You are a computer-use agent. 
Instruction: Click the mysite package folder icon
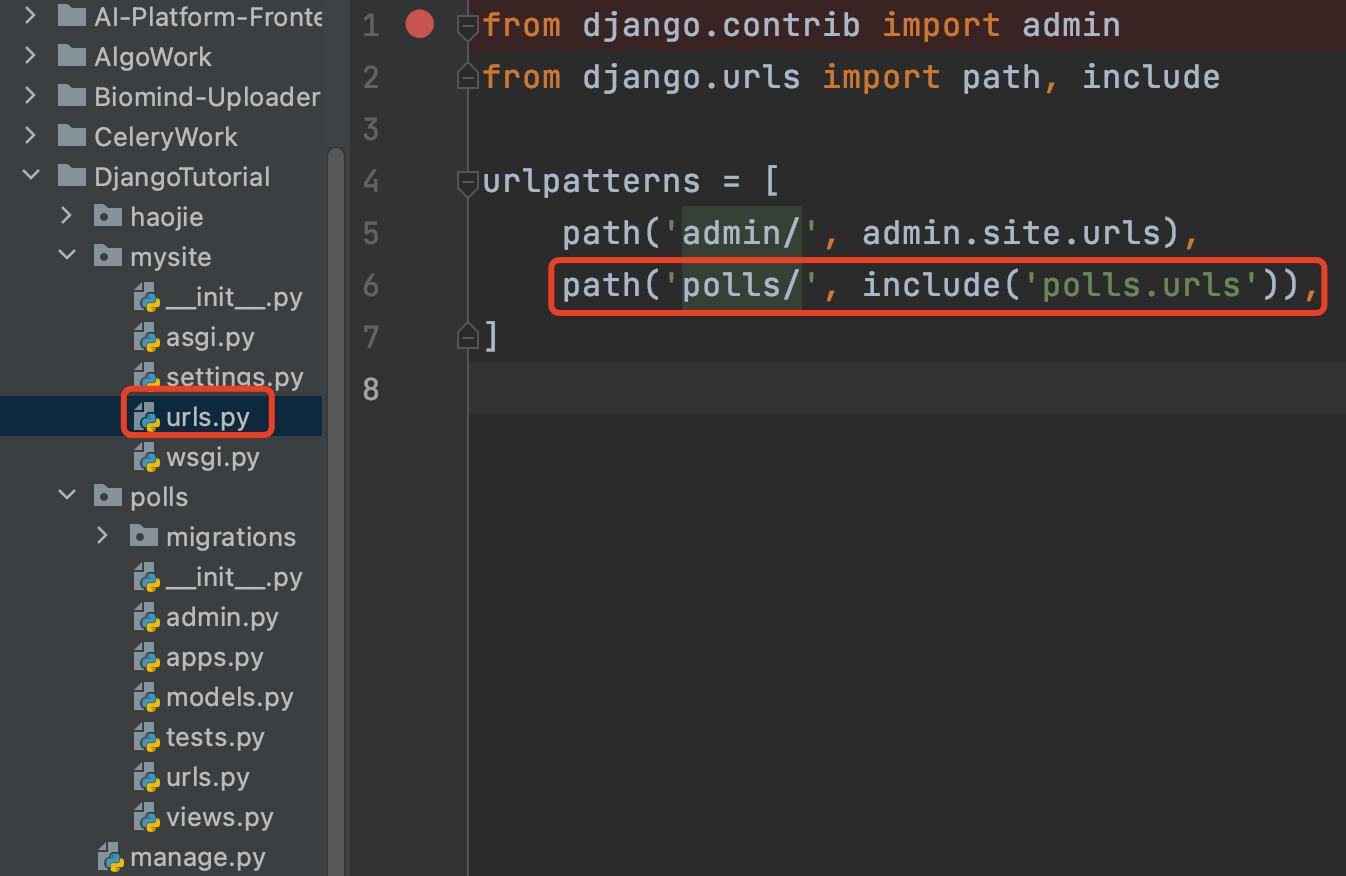108,256
